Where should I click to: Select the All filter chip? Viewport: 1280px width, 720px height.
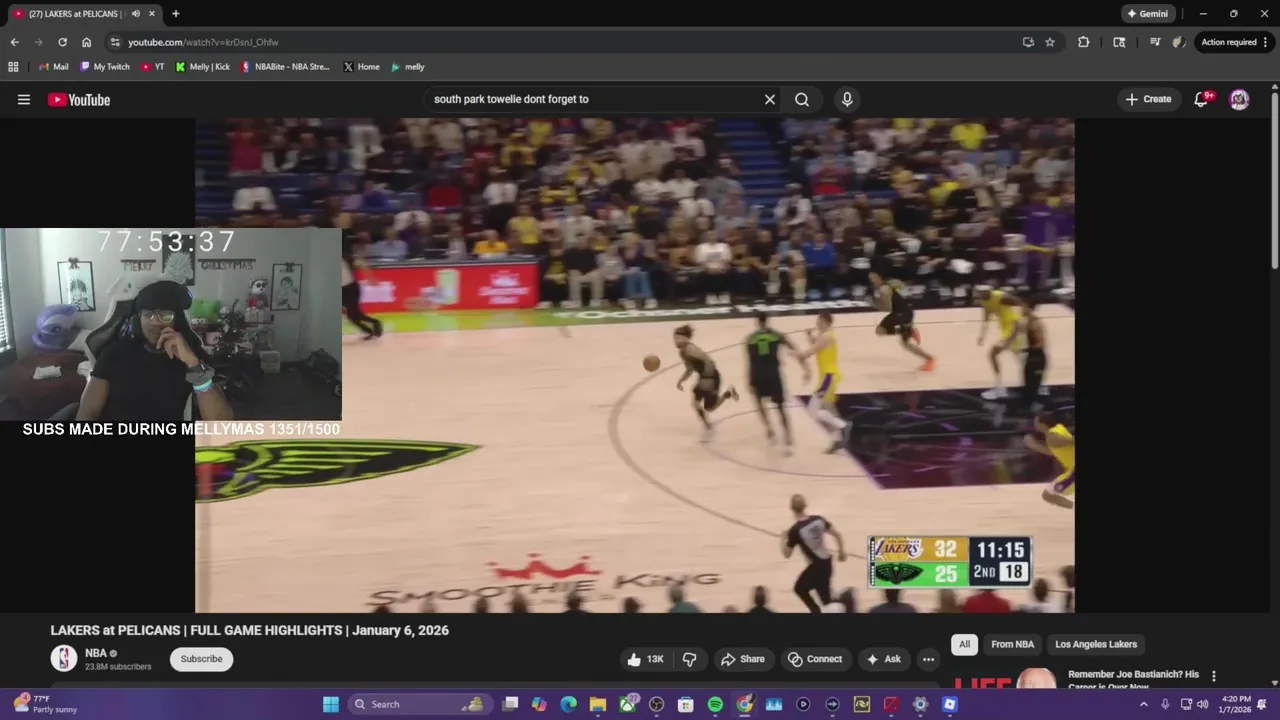(964, 644)
